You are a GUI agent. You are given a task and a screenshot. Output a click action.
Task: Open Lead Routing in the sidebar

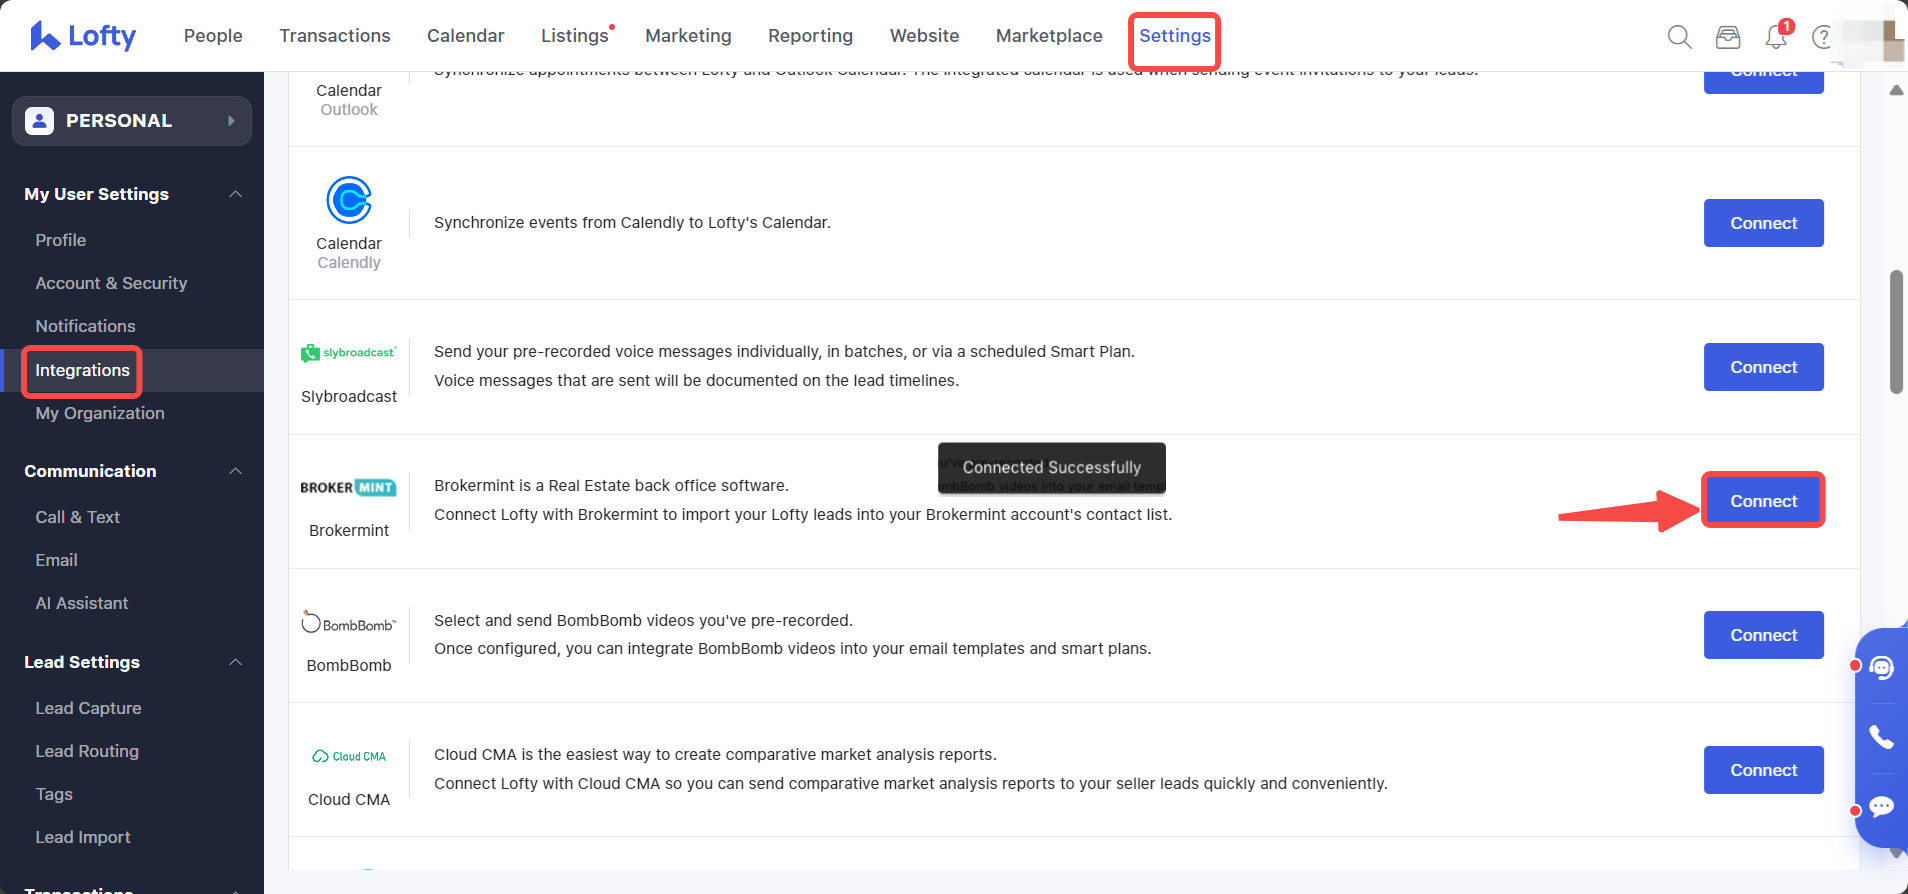point(87,751)
